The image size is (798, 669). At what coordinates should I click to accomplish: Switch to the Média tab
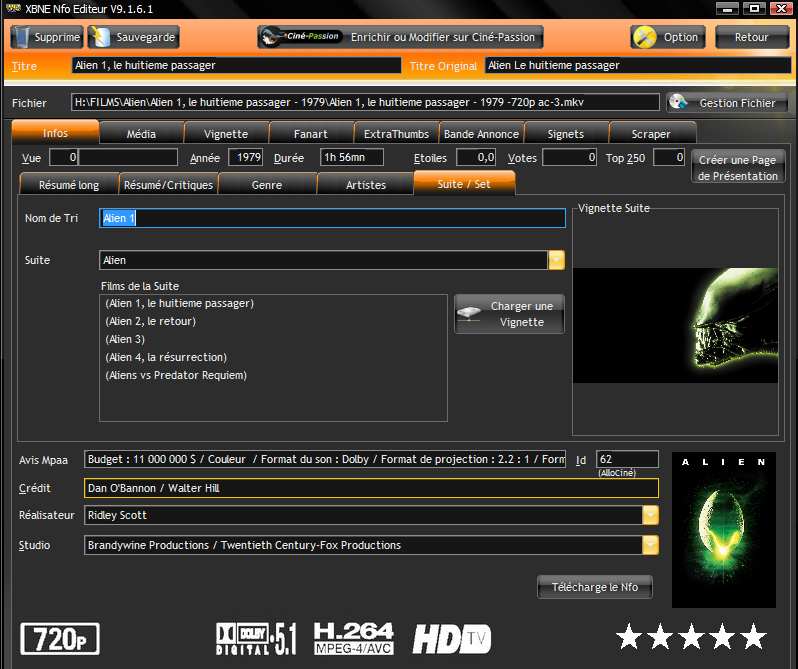141,134
